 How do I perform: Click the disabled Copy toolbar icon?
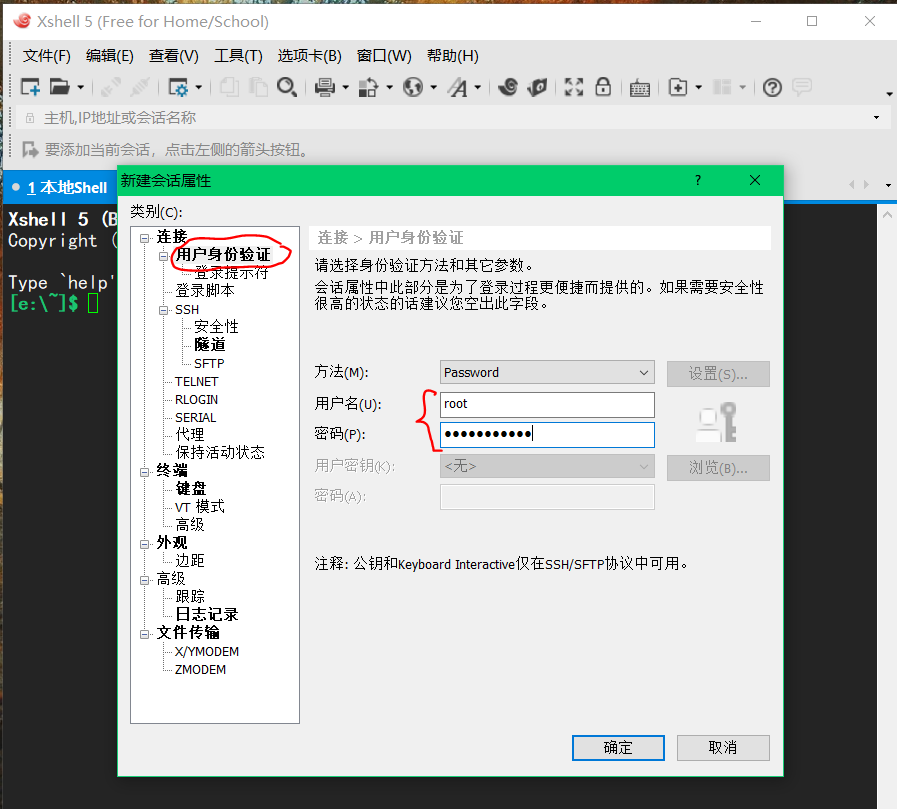[229, 87]
